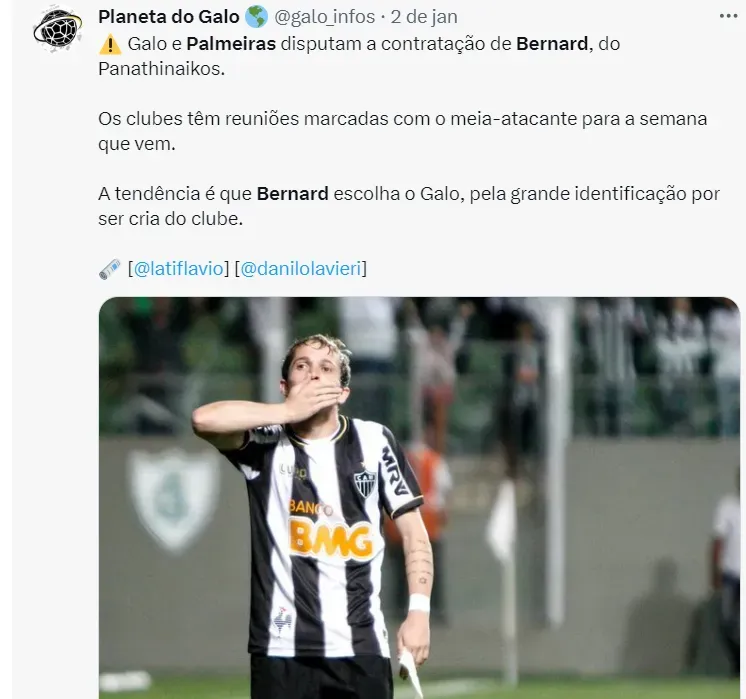Open the tweet via the '2 de jan' timestamp

pos(424,17)
